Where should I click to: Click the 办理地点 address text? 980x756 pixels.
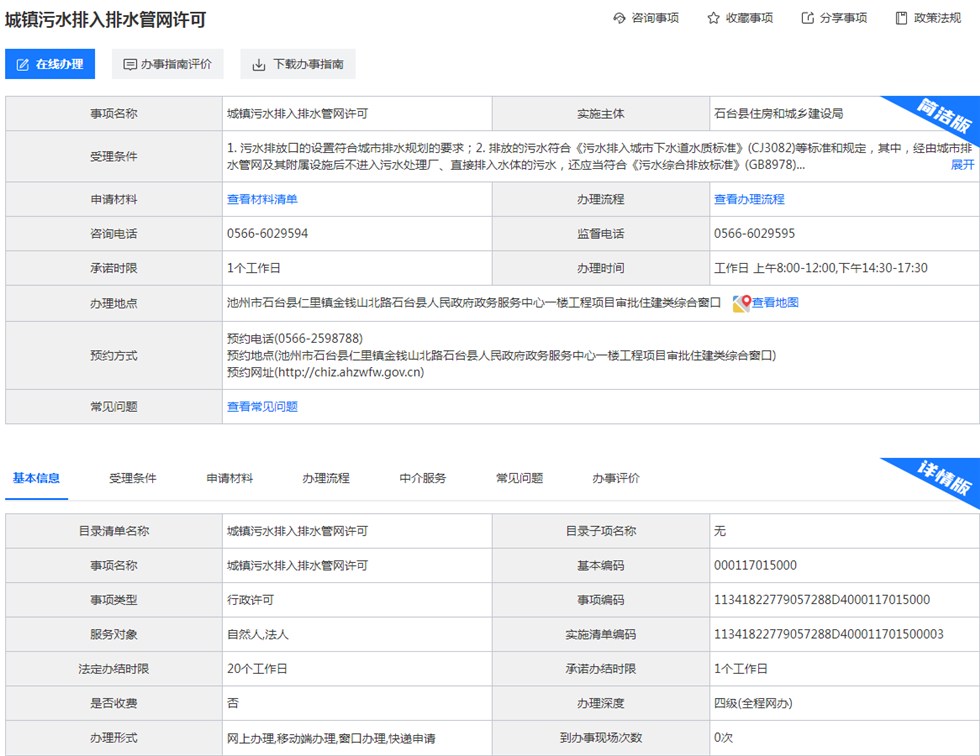pyautogui.click(x=474, y=303)
